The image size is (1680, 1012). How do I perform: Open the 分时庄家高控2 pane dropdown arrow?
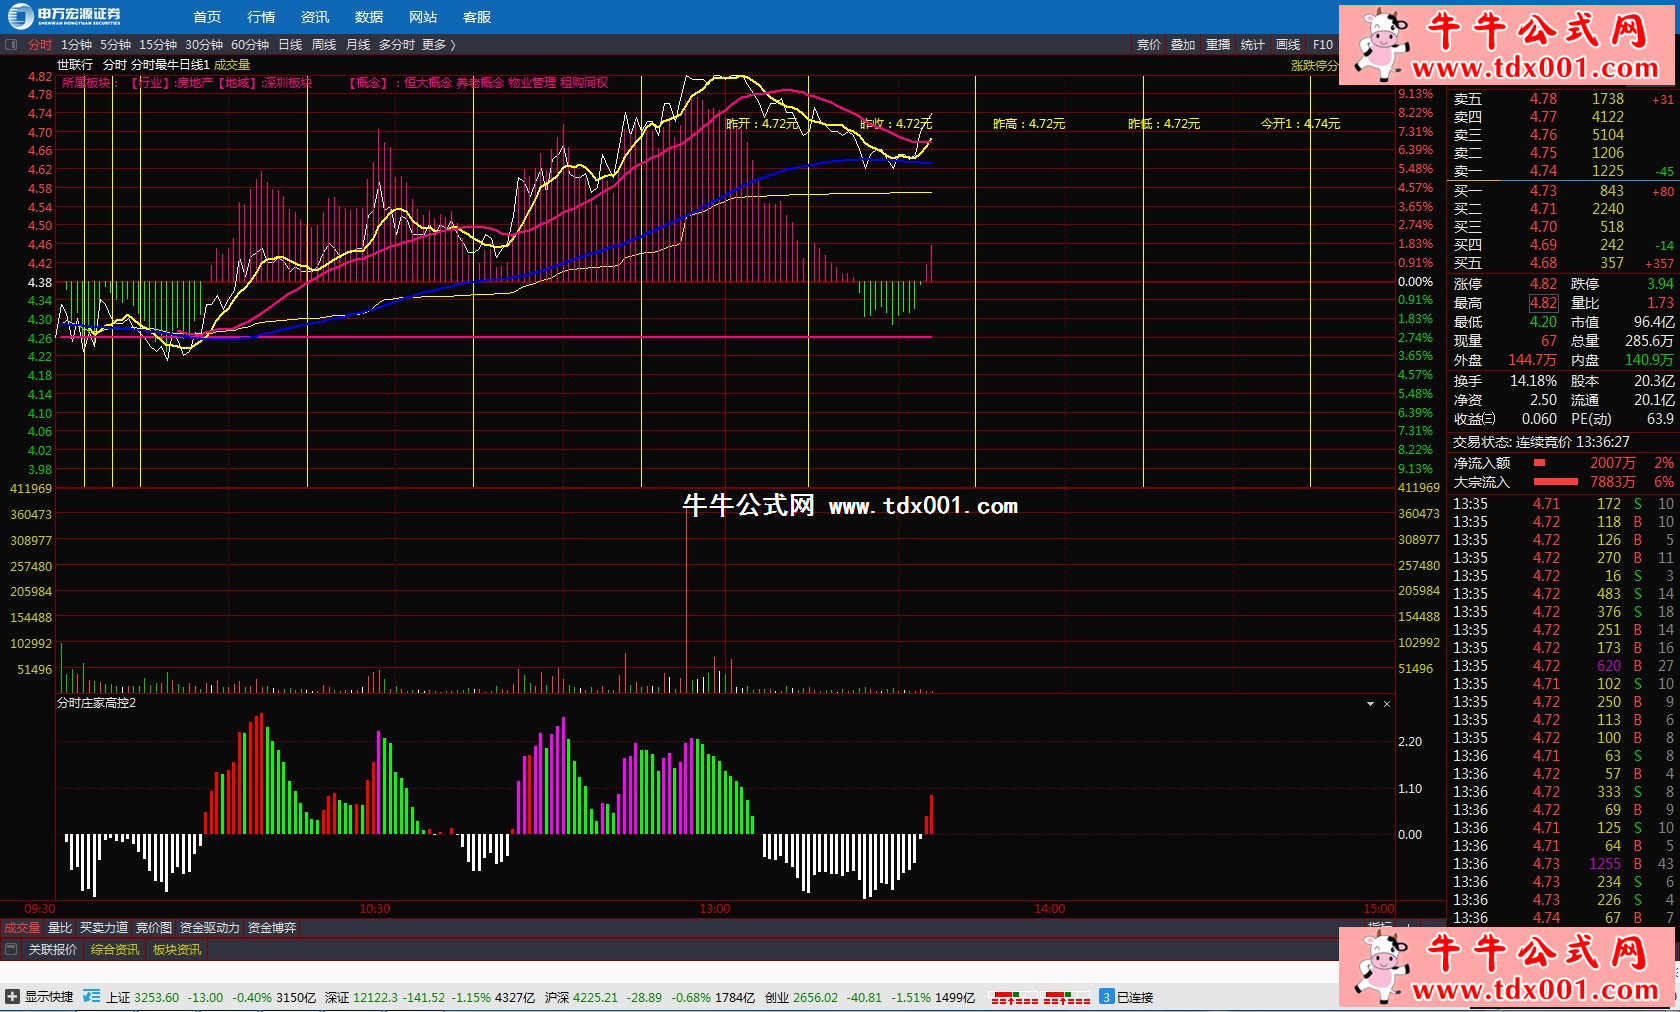(x=1370, y=704)
